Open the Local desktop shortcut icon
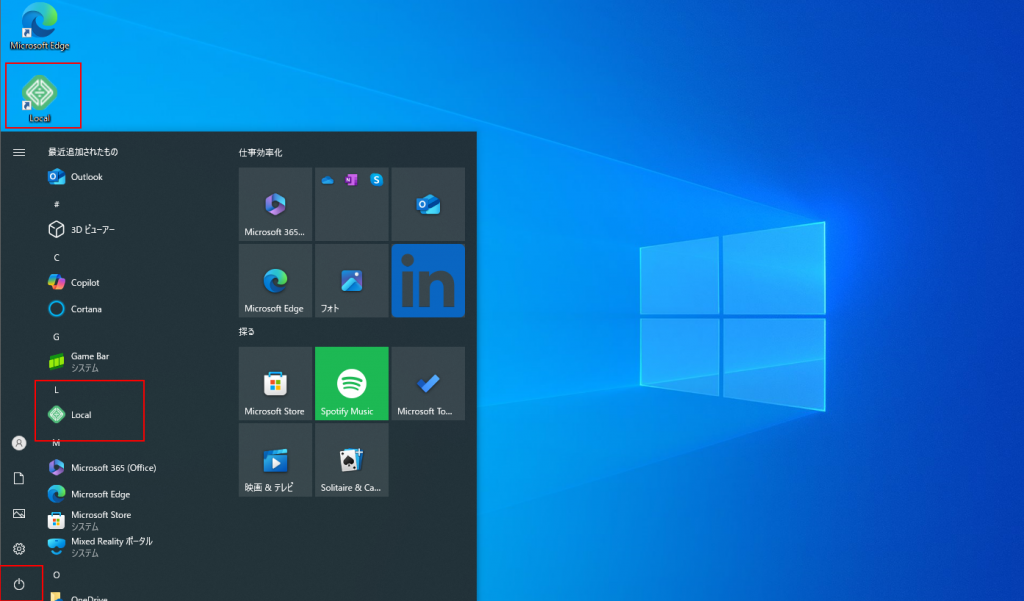The width and height of the screenshot is (1024, 601). point(40,94)
